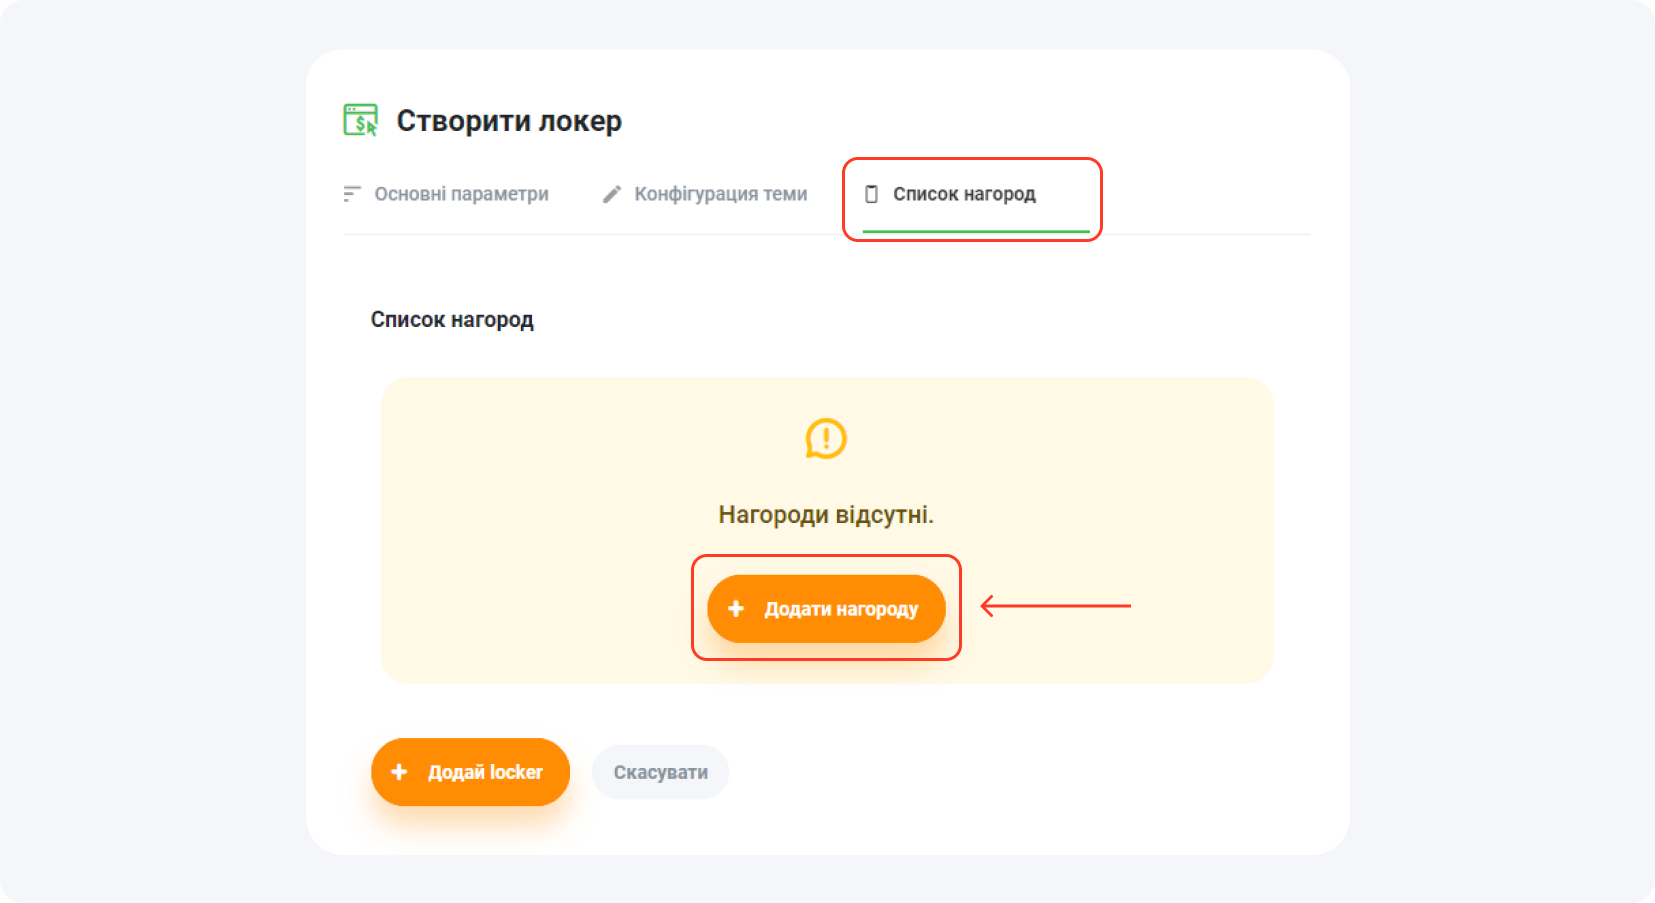Click the Додай locker button
Image resolution: width=1655 pixels, height=903 pixels.
click(x=470, y=771)
